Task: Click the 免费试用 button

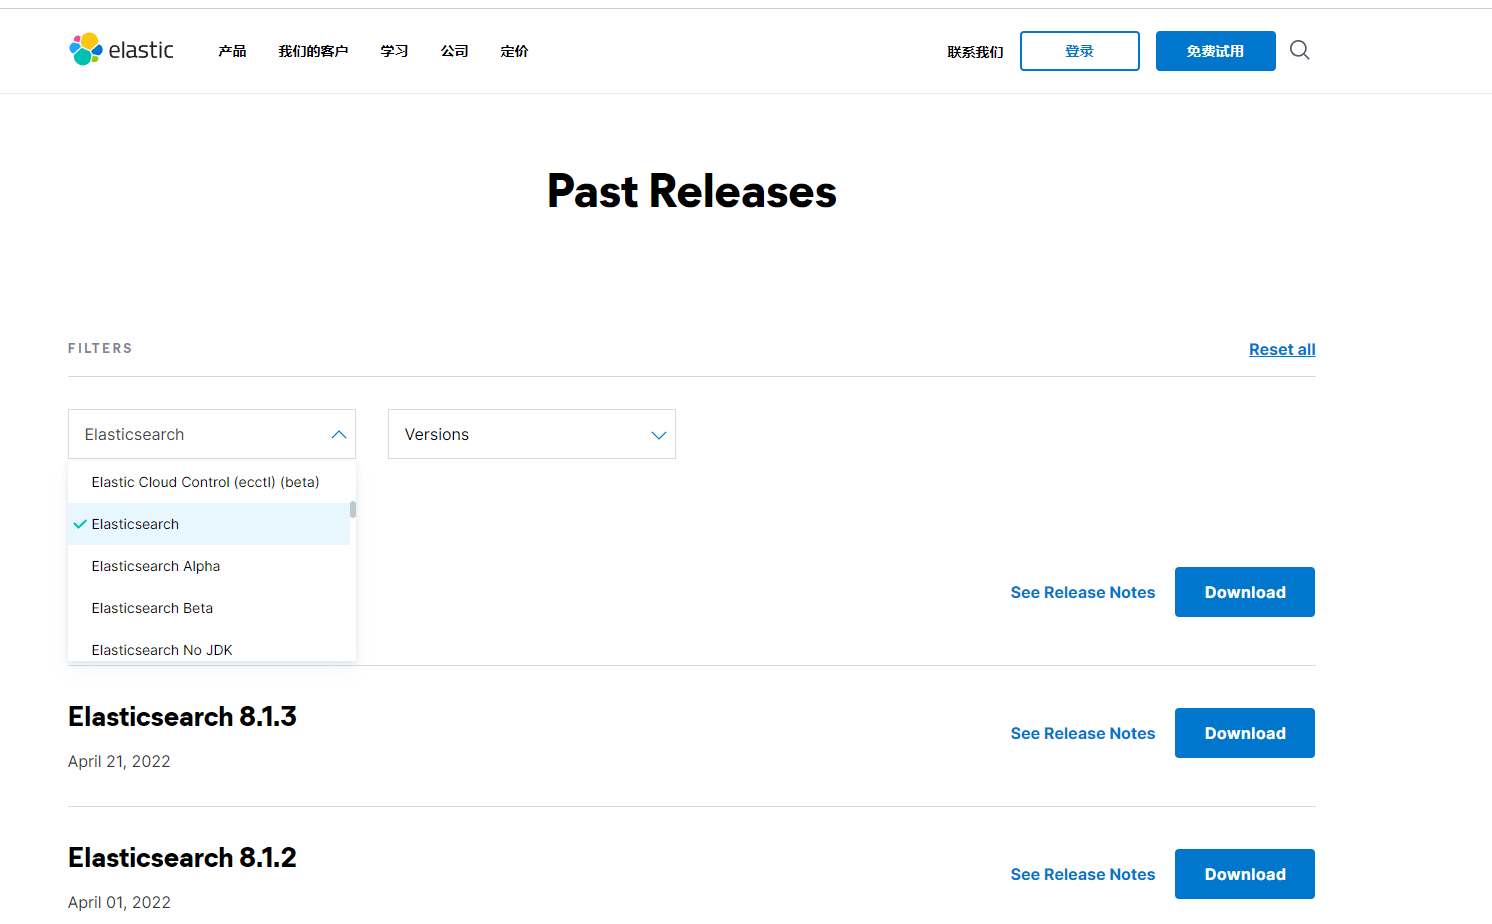Action: 1216,51
